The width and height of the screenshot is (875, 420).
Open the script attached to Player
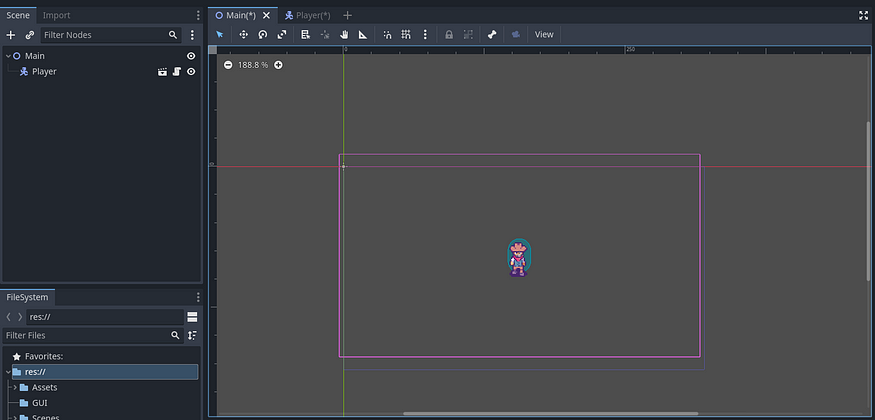pos(175,72)
